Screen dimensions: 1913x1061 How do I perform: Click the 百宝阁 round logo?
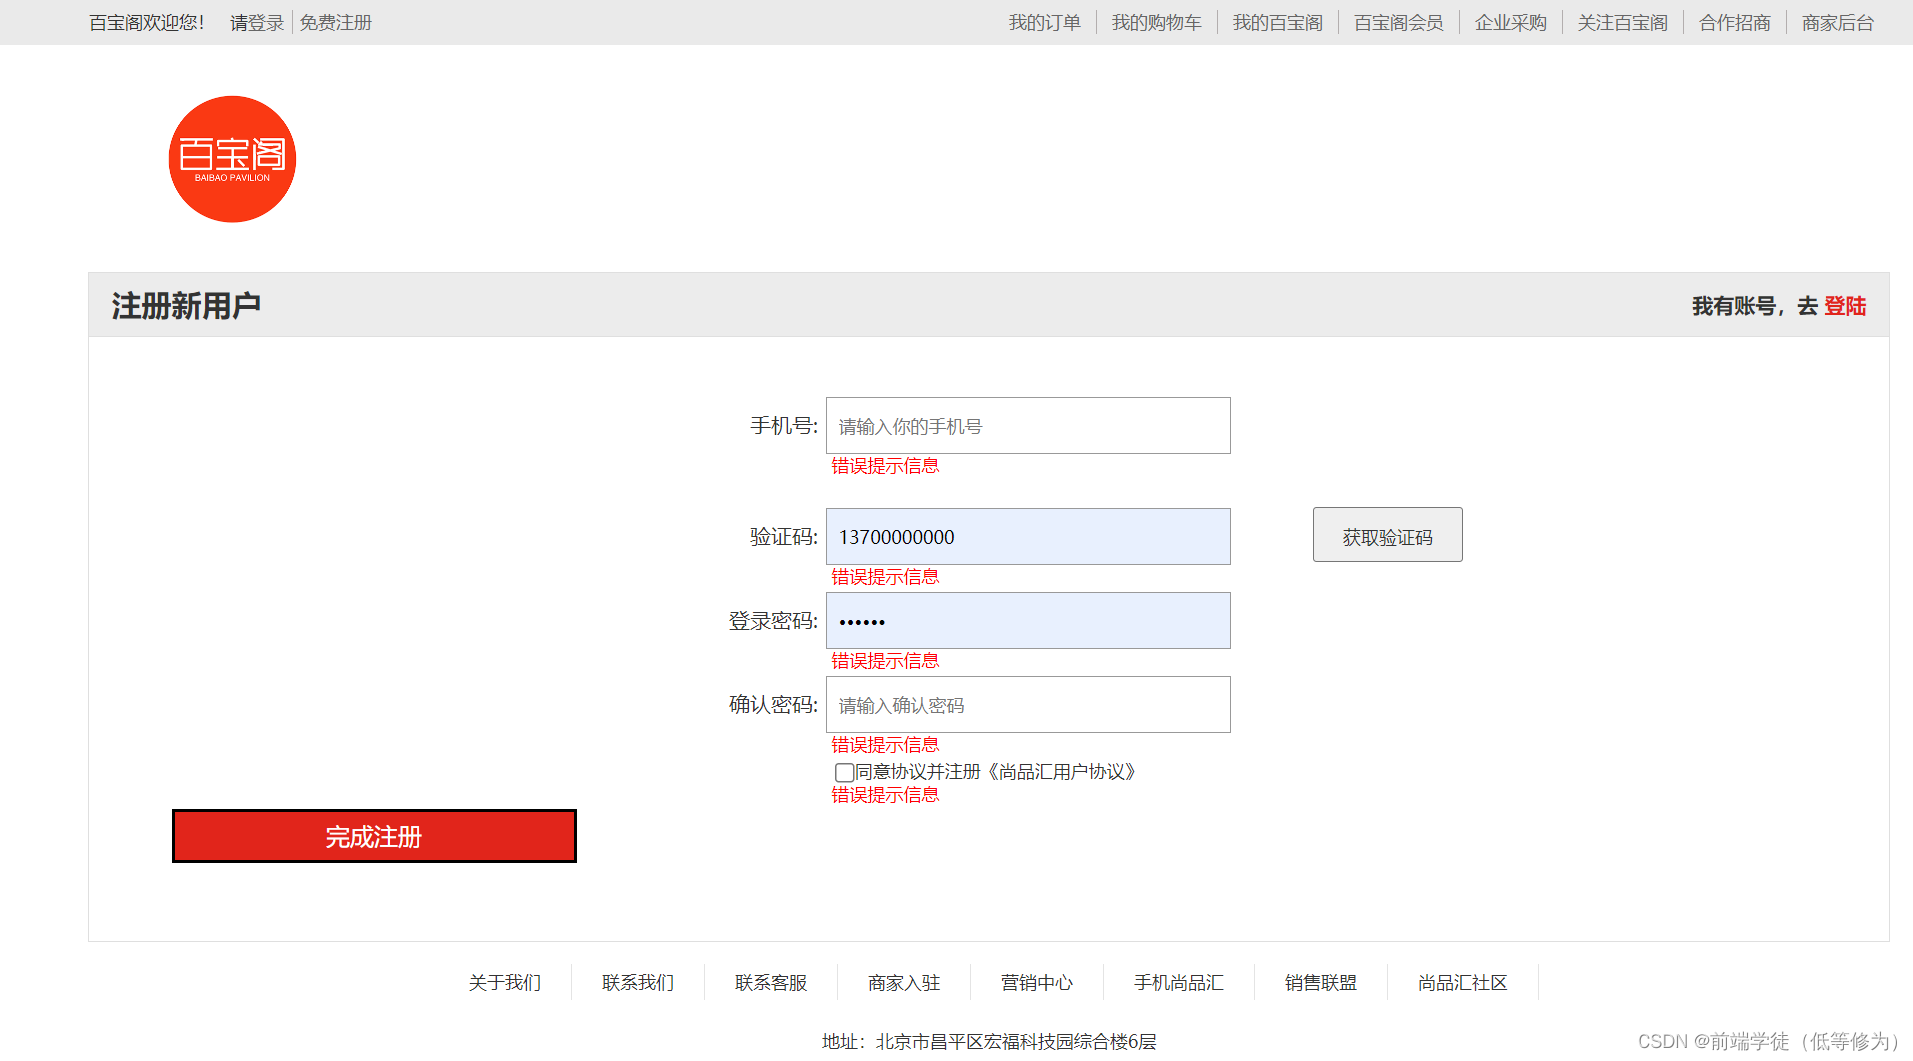point(232,159)
